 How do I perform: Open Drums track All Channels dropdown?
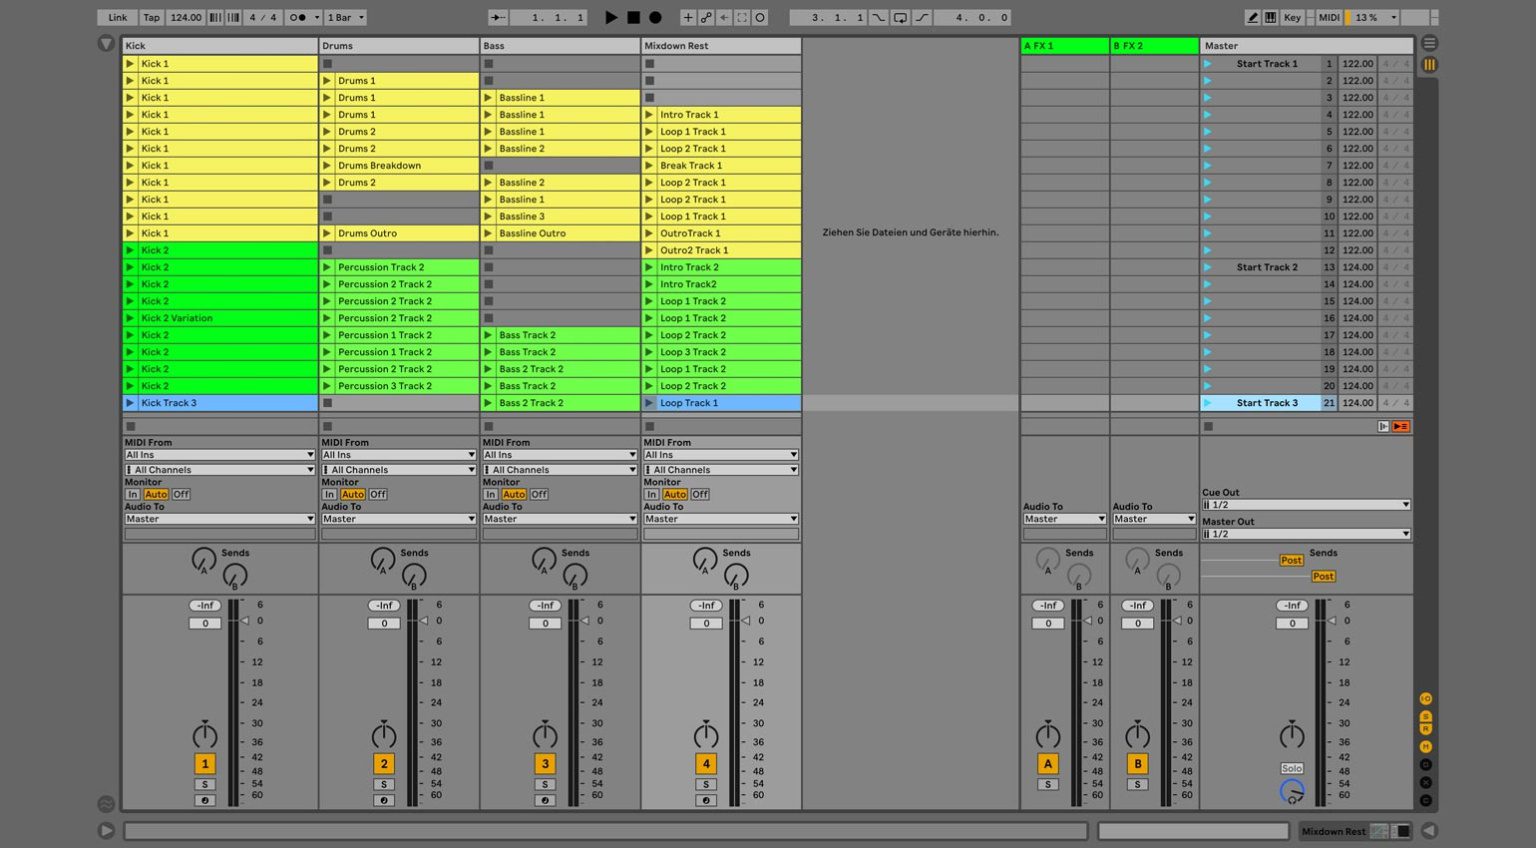[398, 470]
